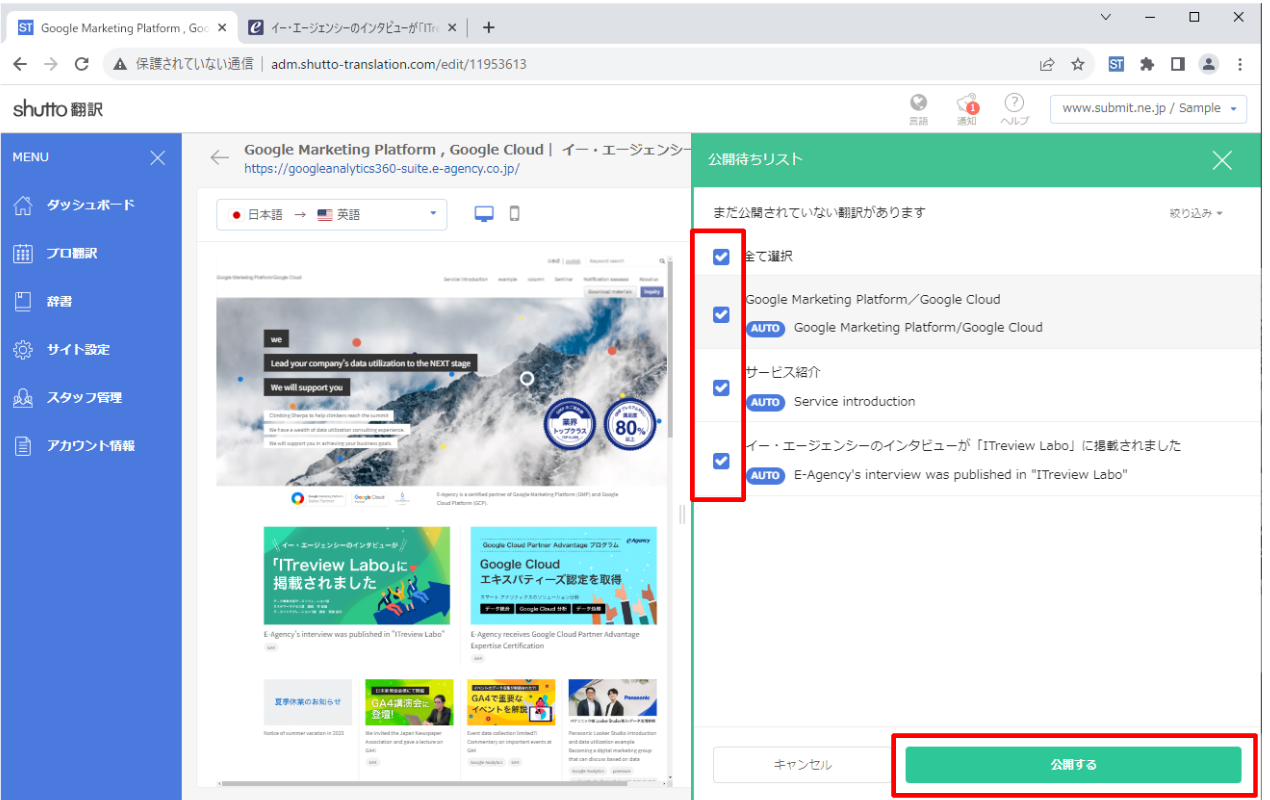Open the Chrome three-dot menu
Image resolution: width=1270 pixels, height=800 pixels.
[1240, 64]
